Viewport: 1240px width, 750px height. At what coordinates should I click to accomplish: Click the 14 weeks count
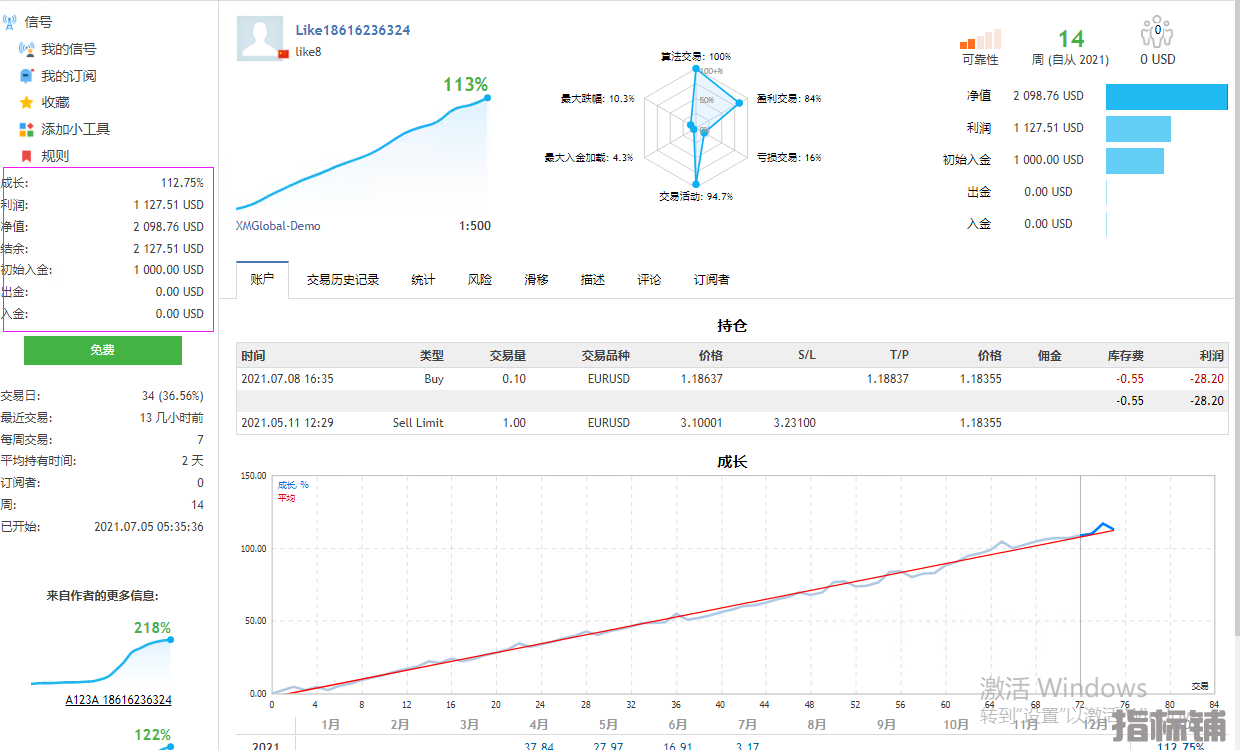pos(1071,39)
